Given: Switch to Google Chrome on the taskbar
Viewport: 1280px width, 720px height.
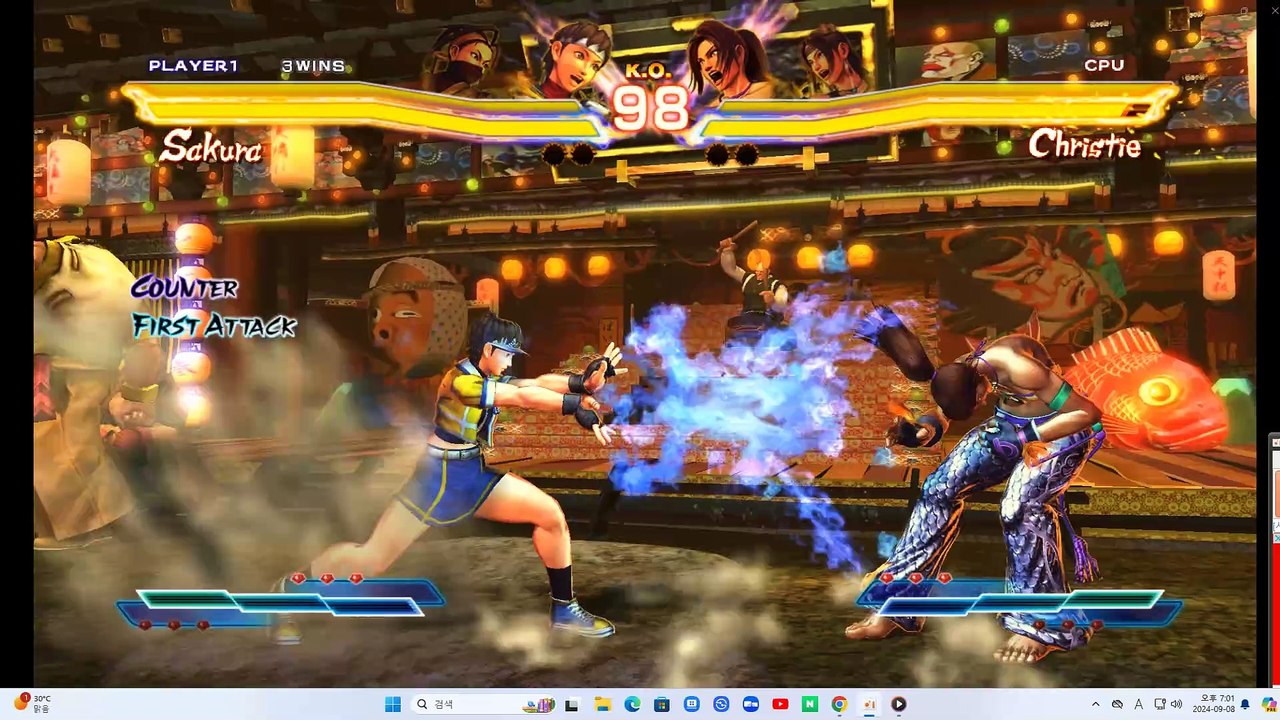Looking at the screenshot, I should click(x=839, y=704).
